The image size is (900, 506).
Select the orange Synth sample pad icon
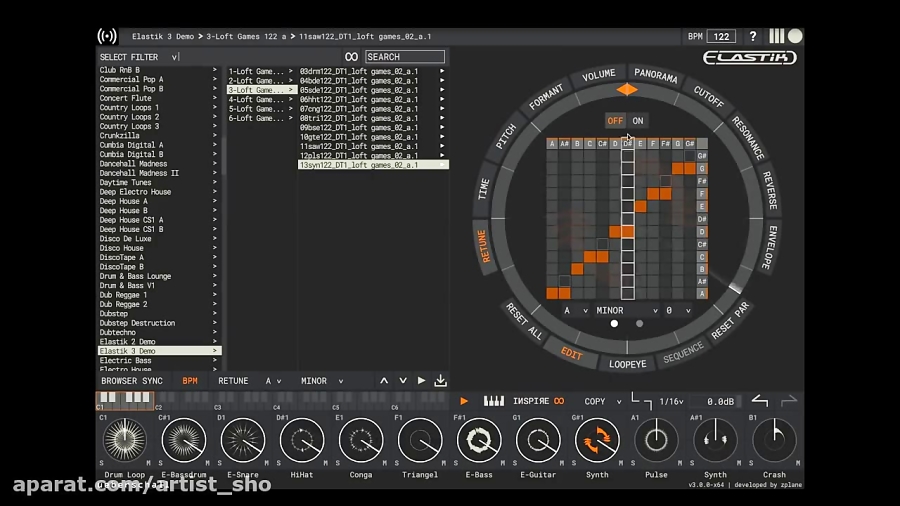[x=597, y=440]
